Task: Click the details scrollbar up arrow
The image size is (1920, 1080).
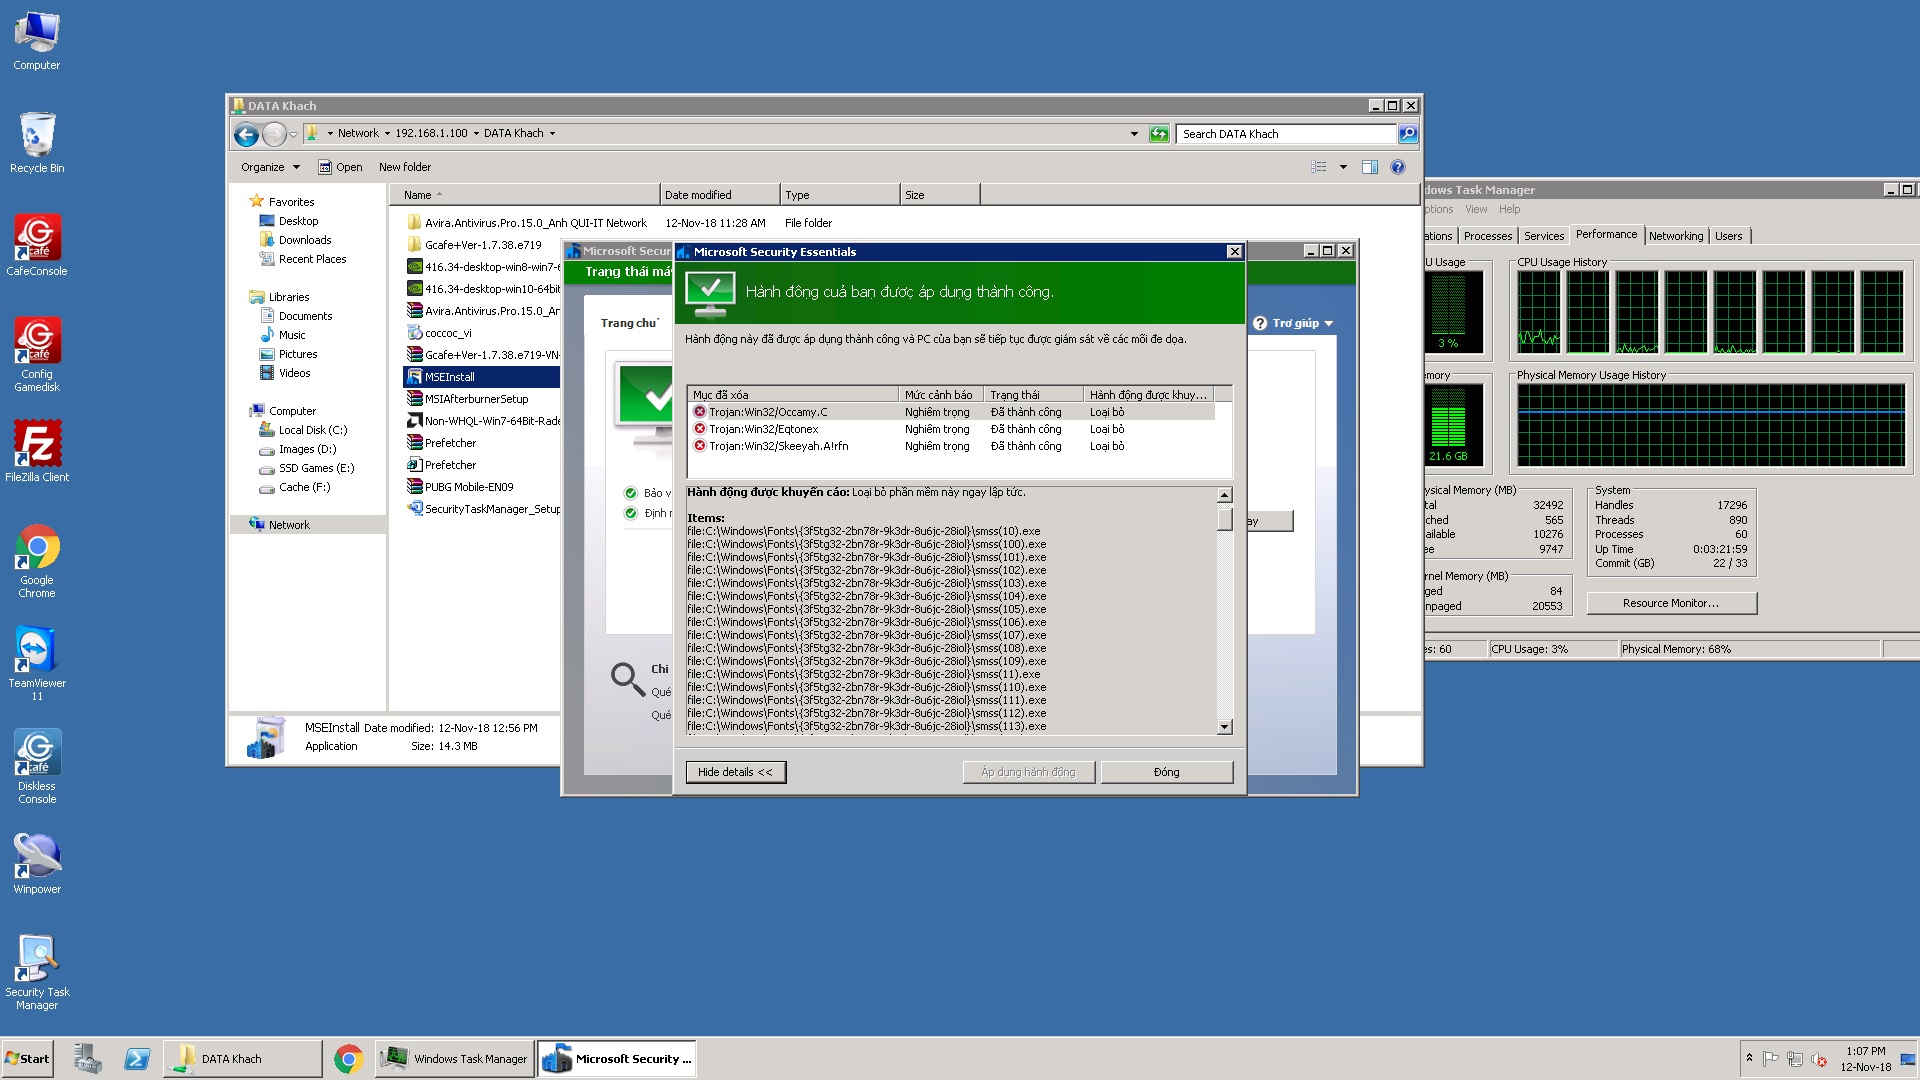Action: click(1225, 495)
